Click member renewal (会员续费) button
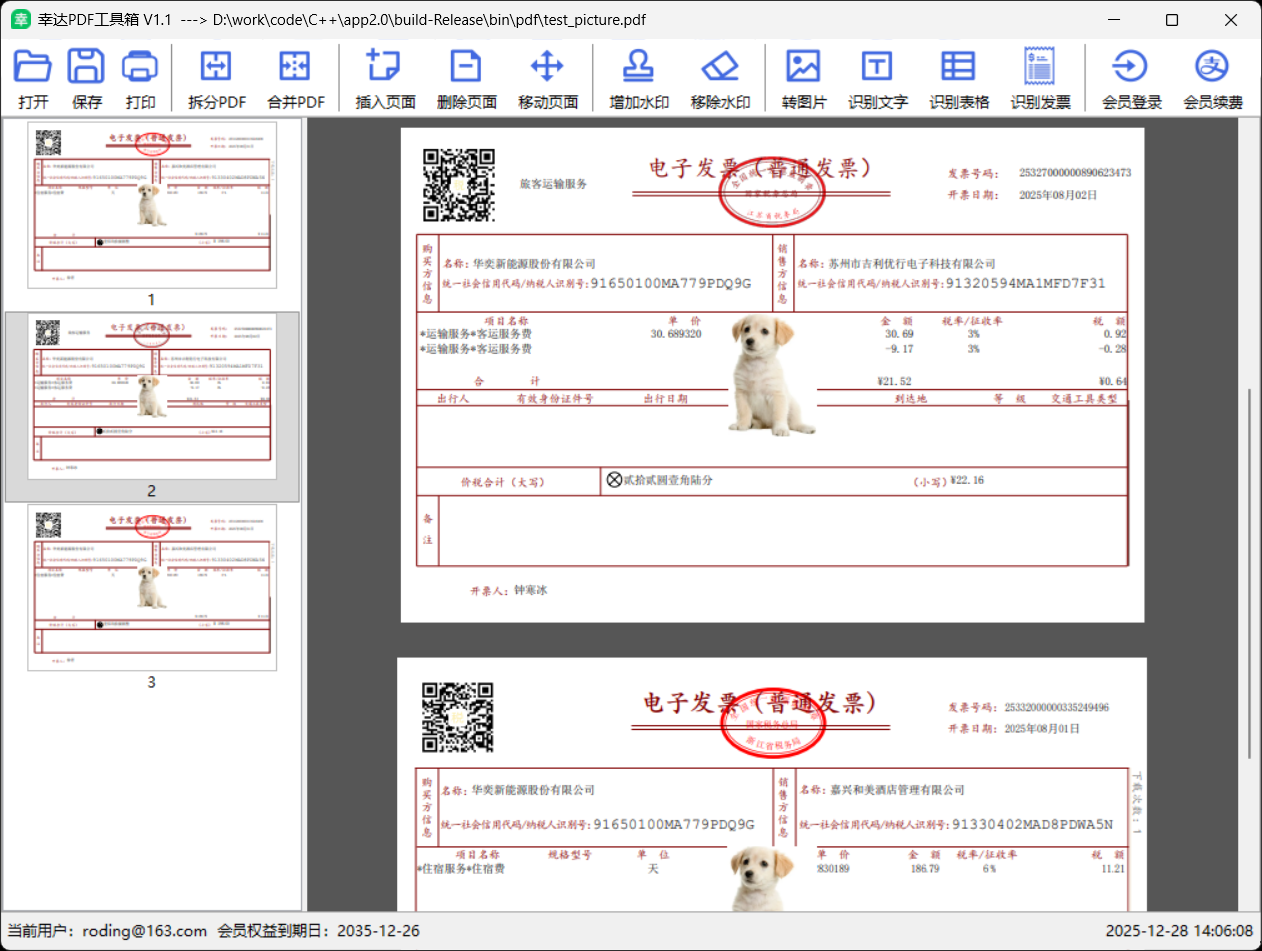 pos(1212,67)
